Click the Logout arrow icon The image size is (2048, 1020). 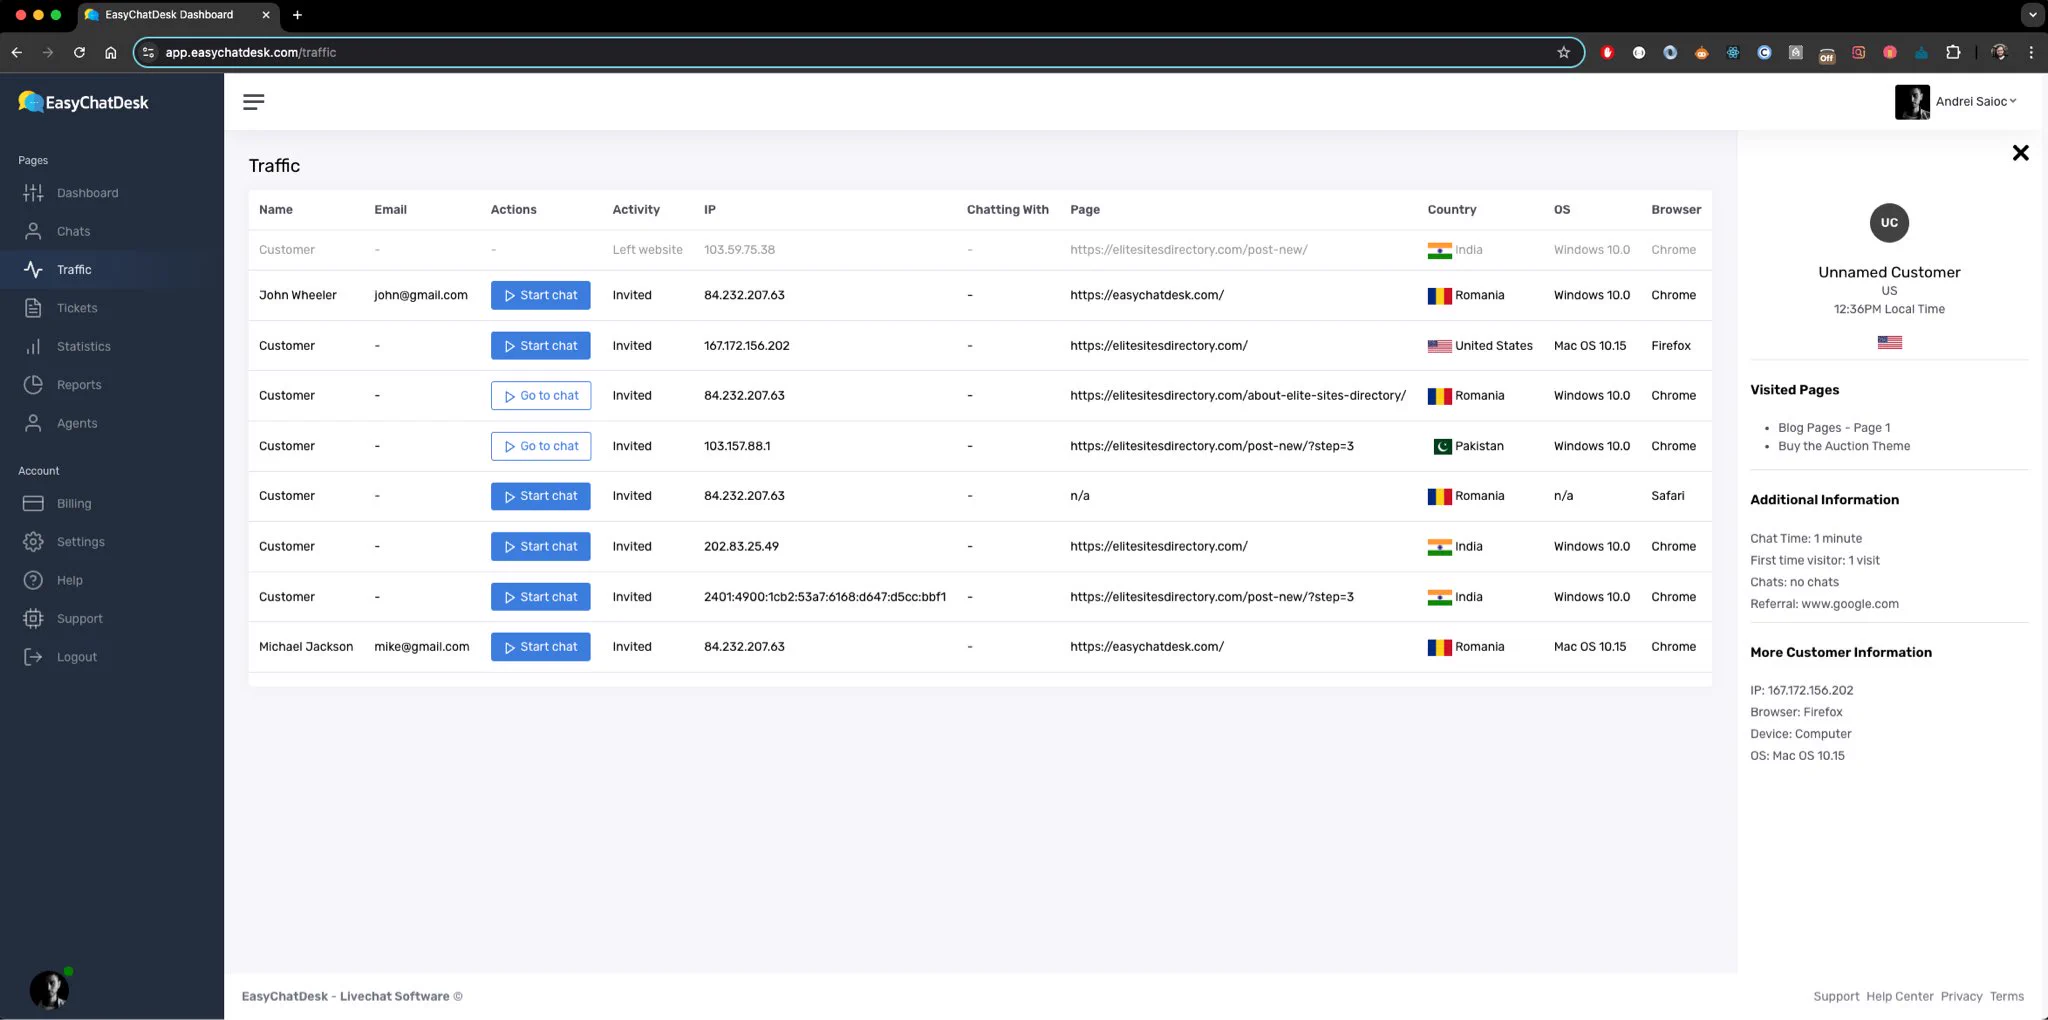click(33, 657)
